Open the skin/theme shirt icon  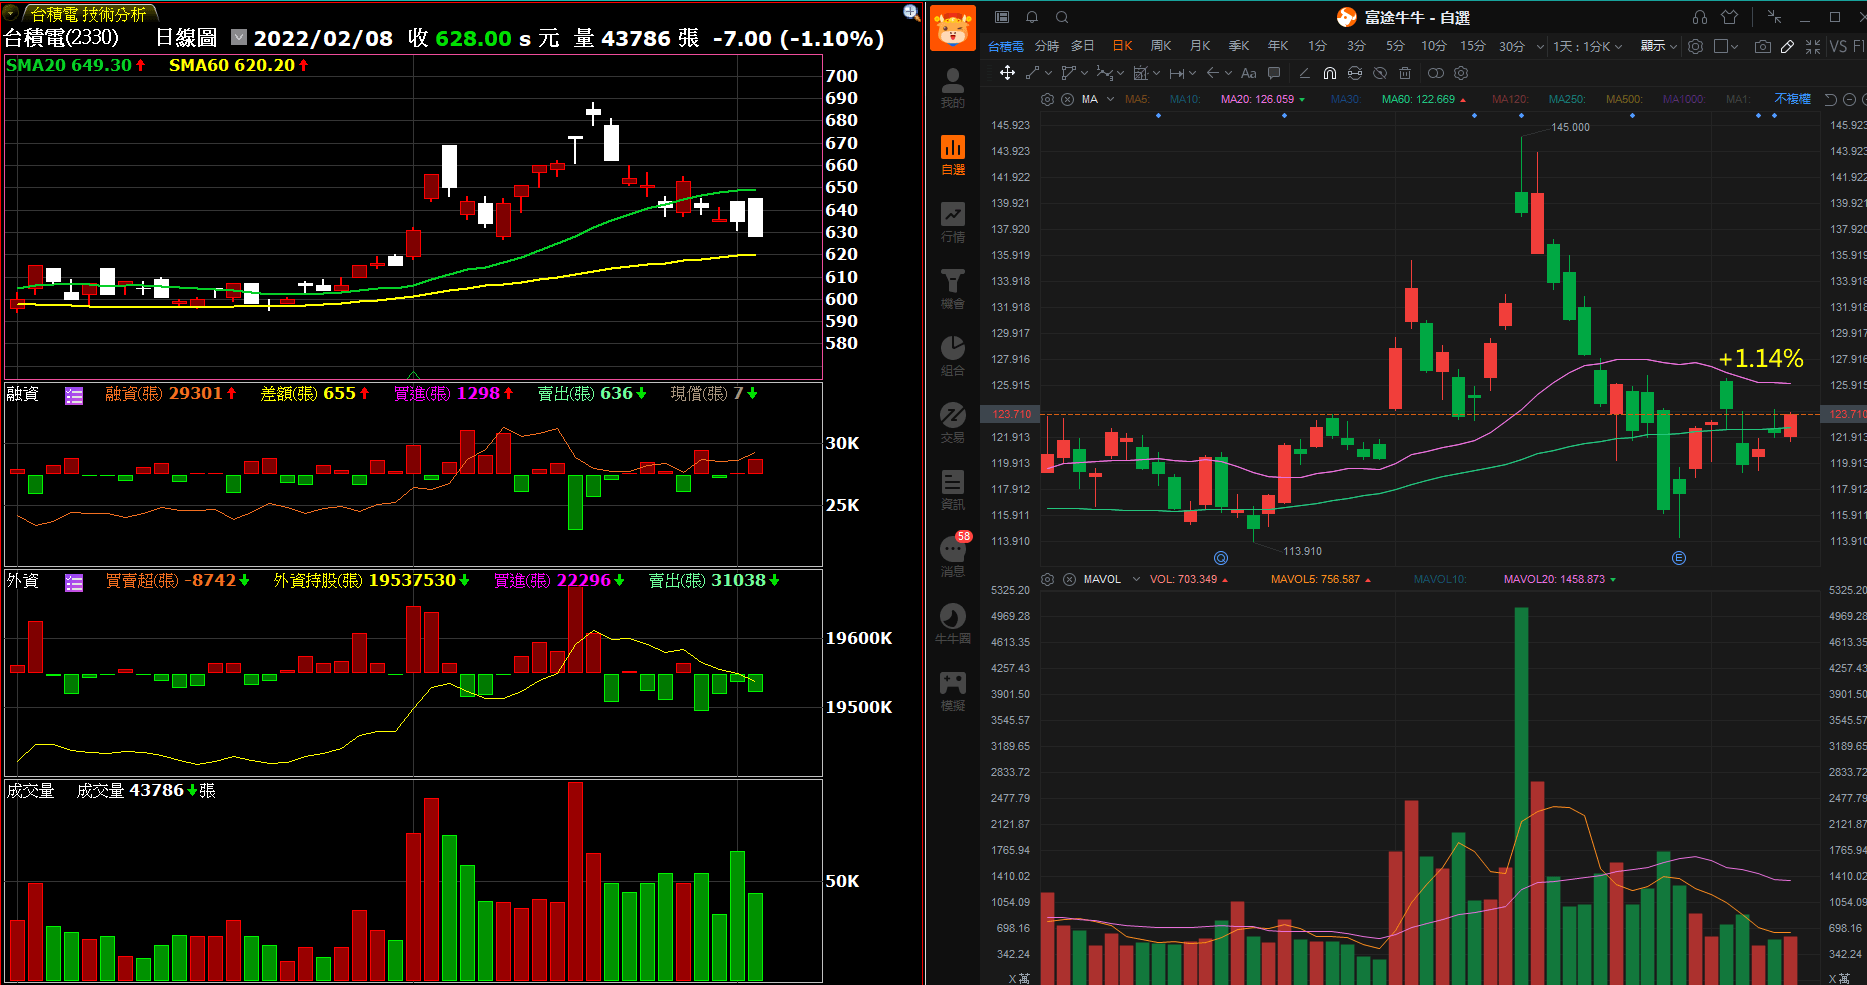(1730, 17)
